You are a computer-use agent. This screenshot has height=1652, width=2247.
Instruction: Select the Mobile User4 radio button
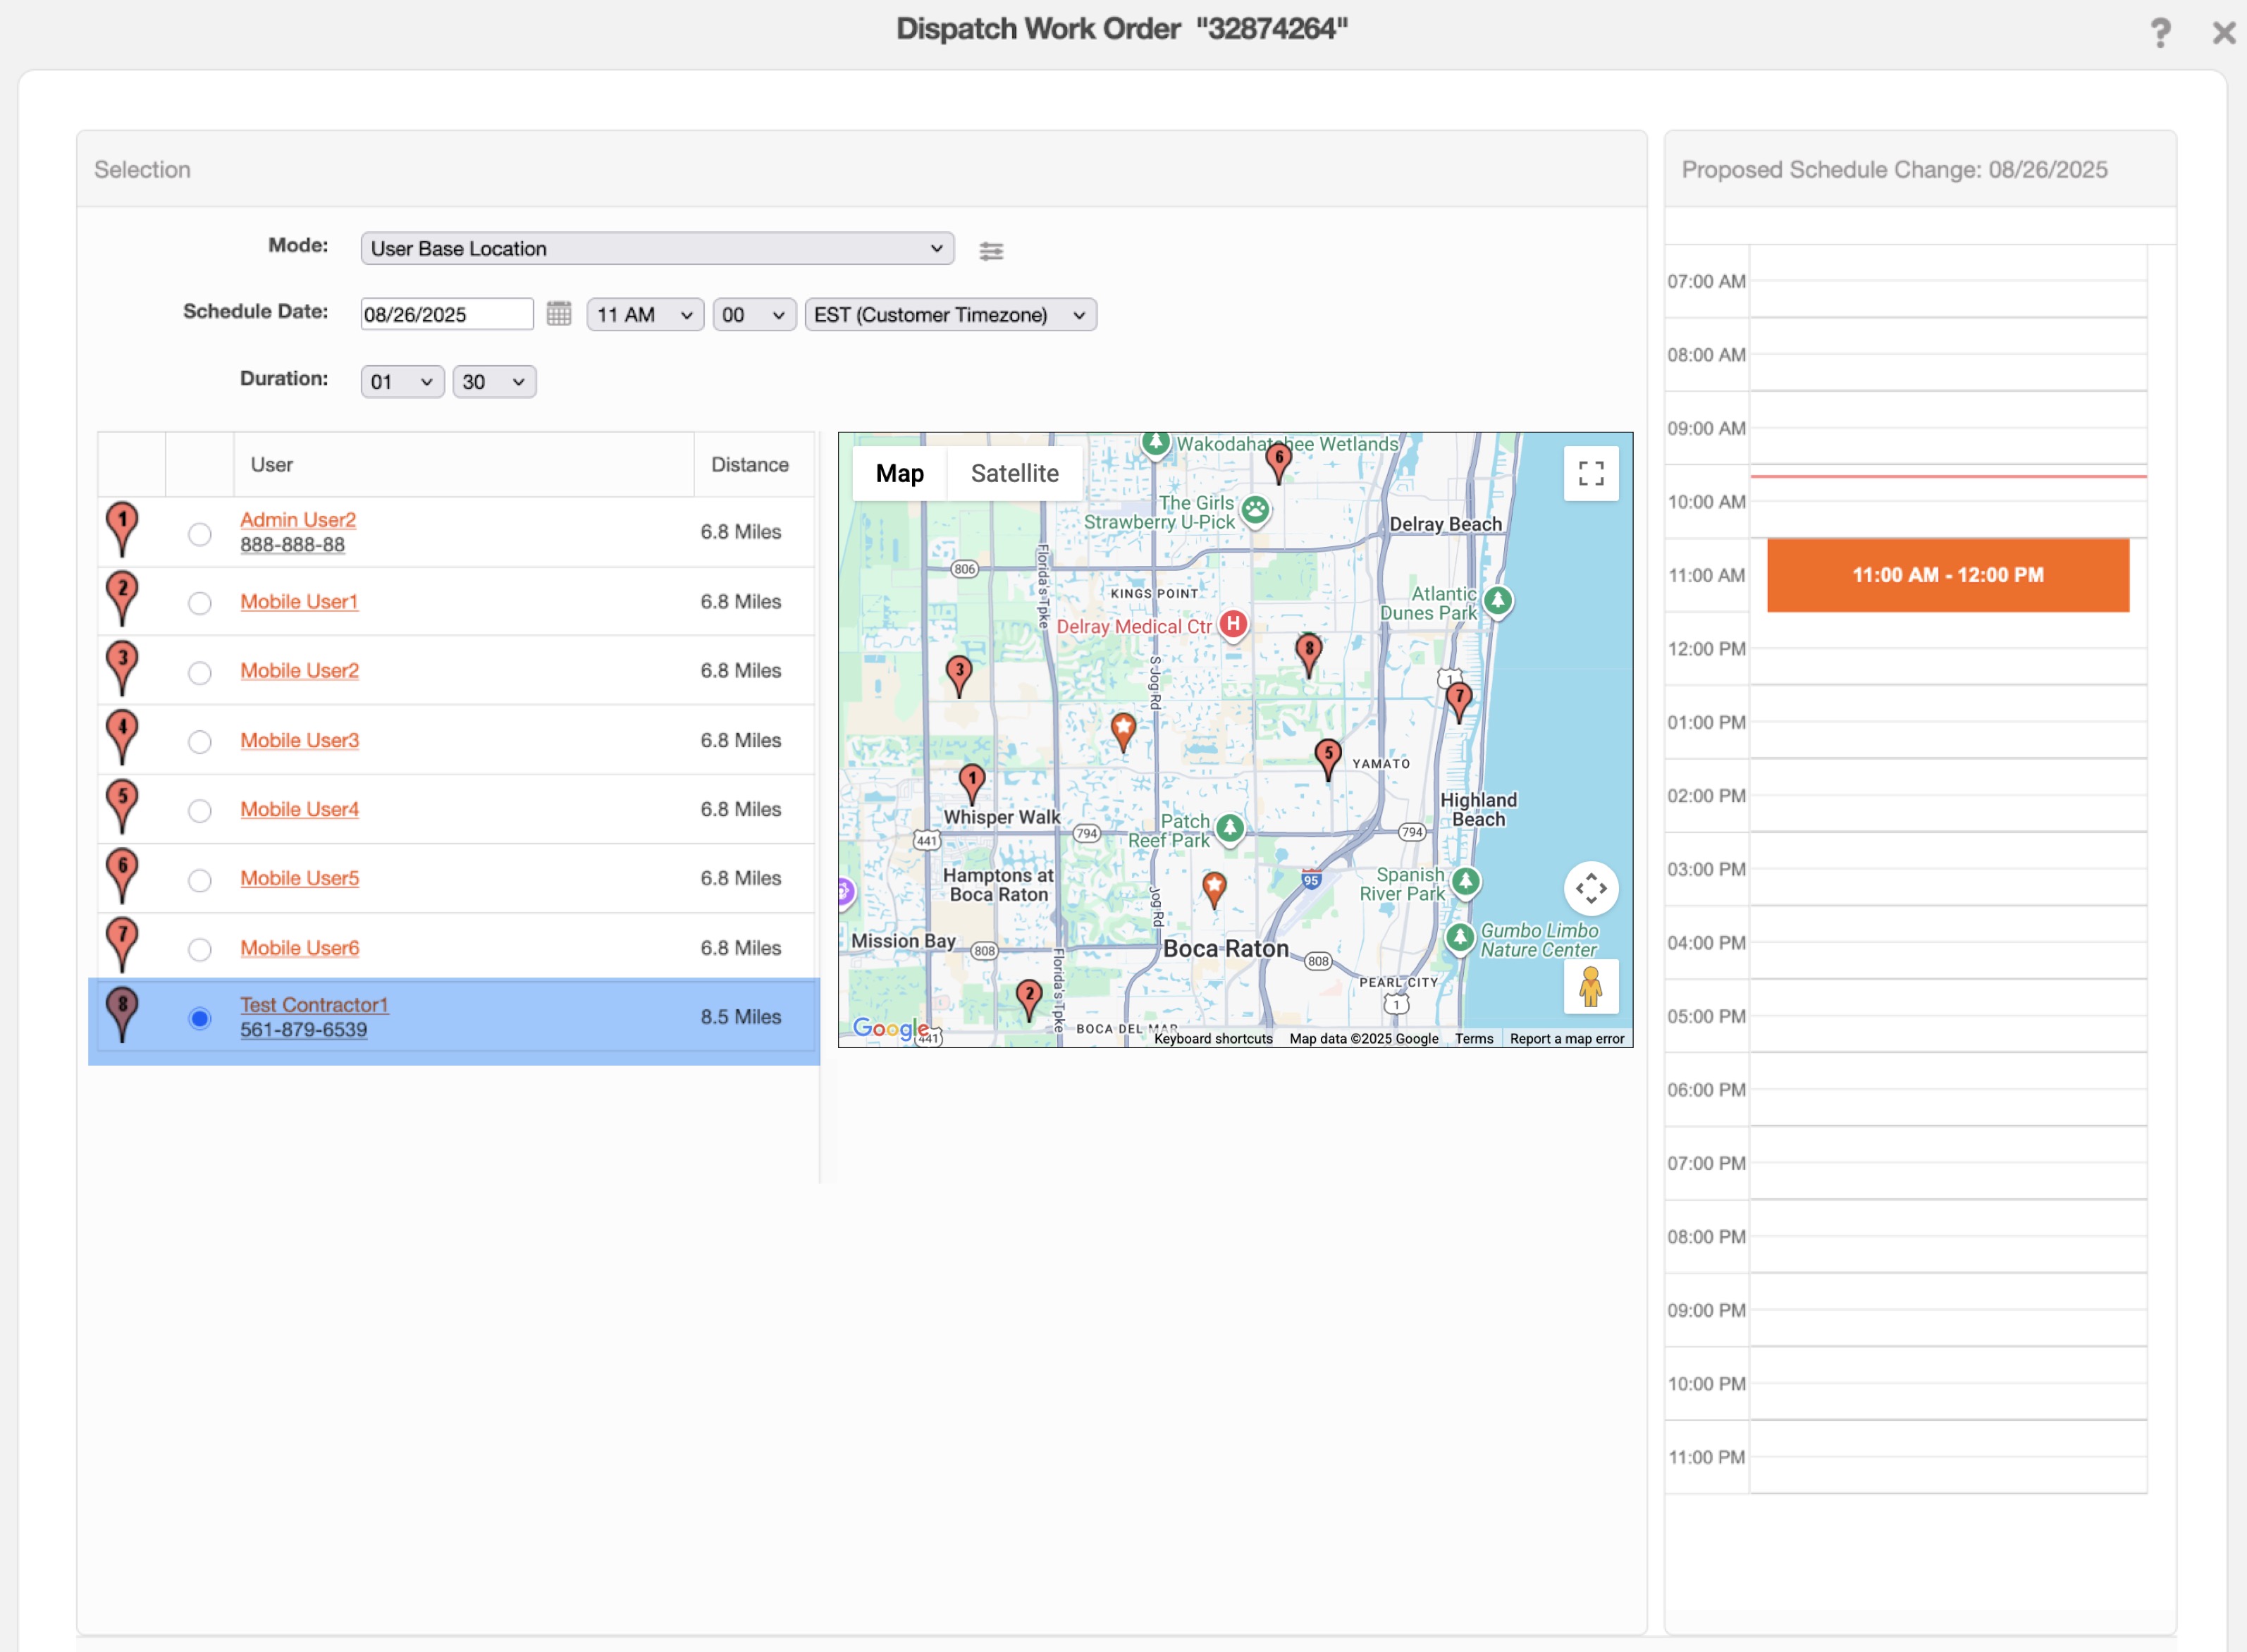tap(199, 811)
